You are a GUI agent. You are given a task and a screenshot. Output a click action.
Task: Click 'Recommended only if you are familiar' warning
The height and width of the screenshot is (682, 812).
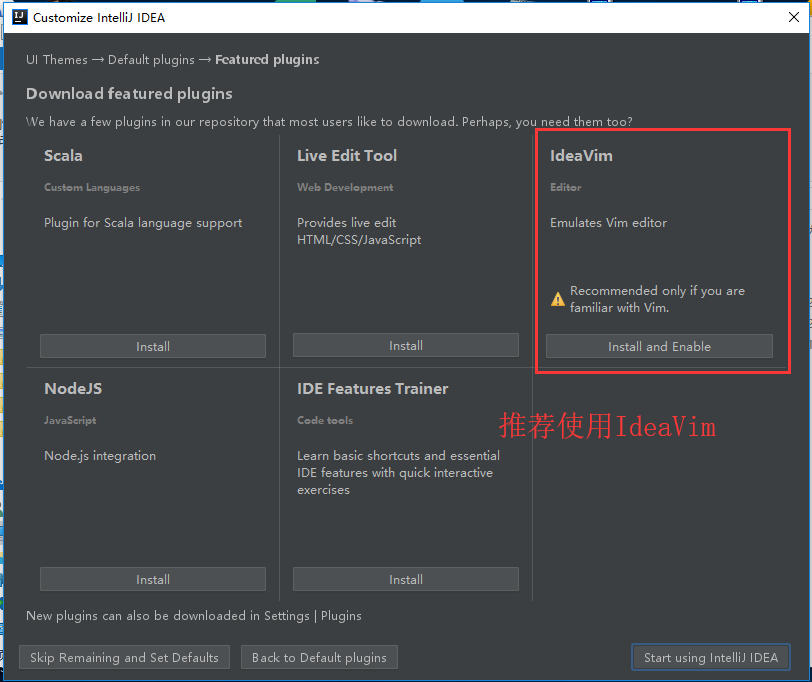657,299
